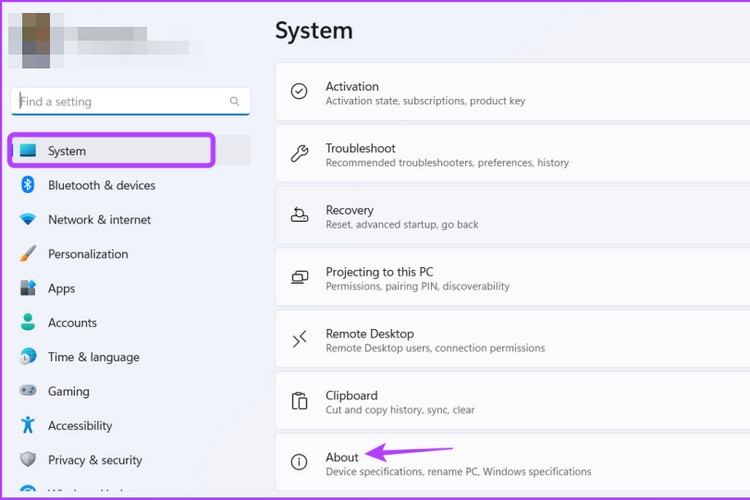
Task: Click the Projecting to this PC icon
Action: click(299, 277)
